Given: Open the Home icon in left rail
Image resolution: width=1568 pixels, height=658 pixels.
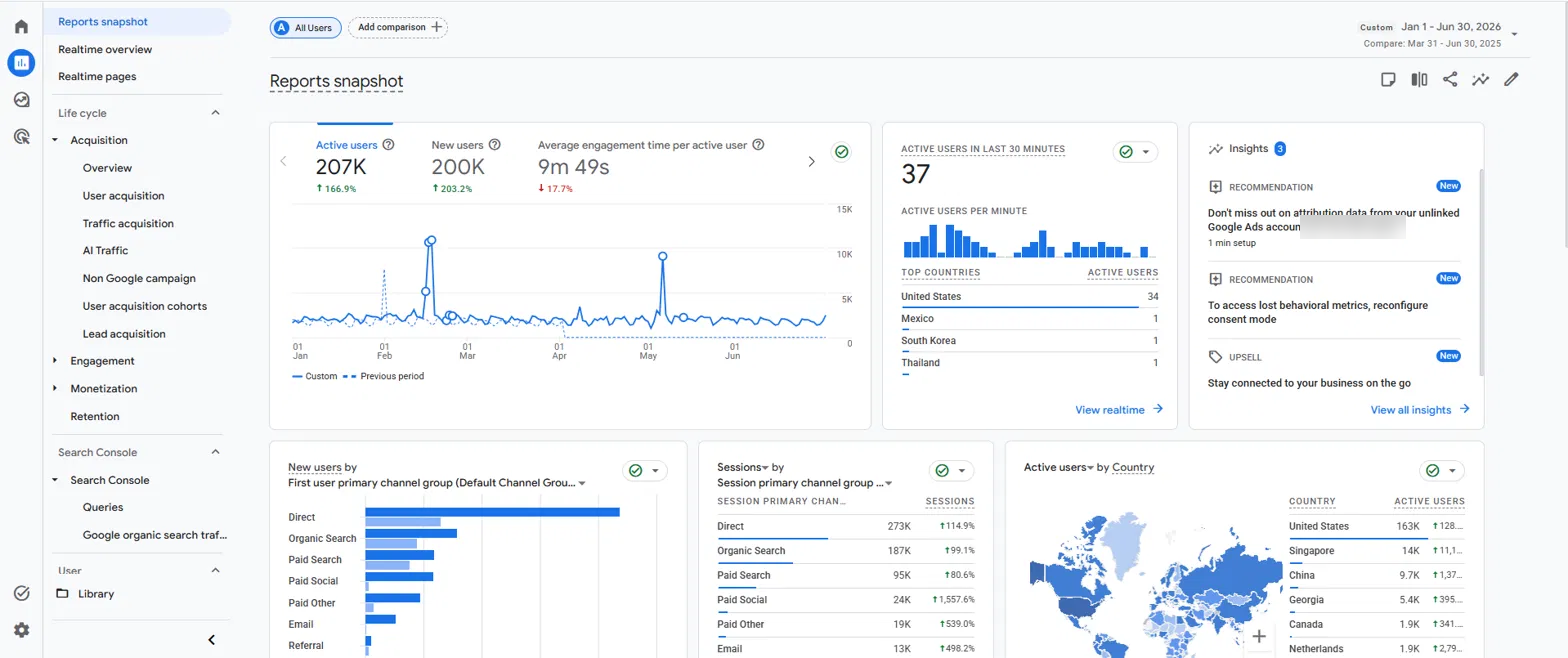Looking at the screenshot, I should click(21, 27).
